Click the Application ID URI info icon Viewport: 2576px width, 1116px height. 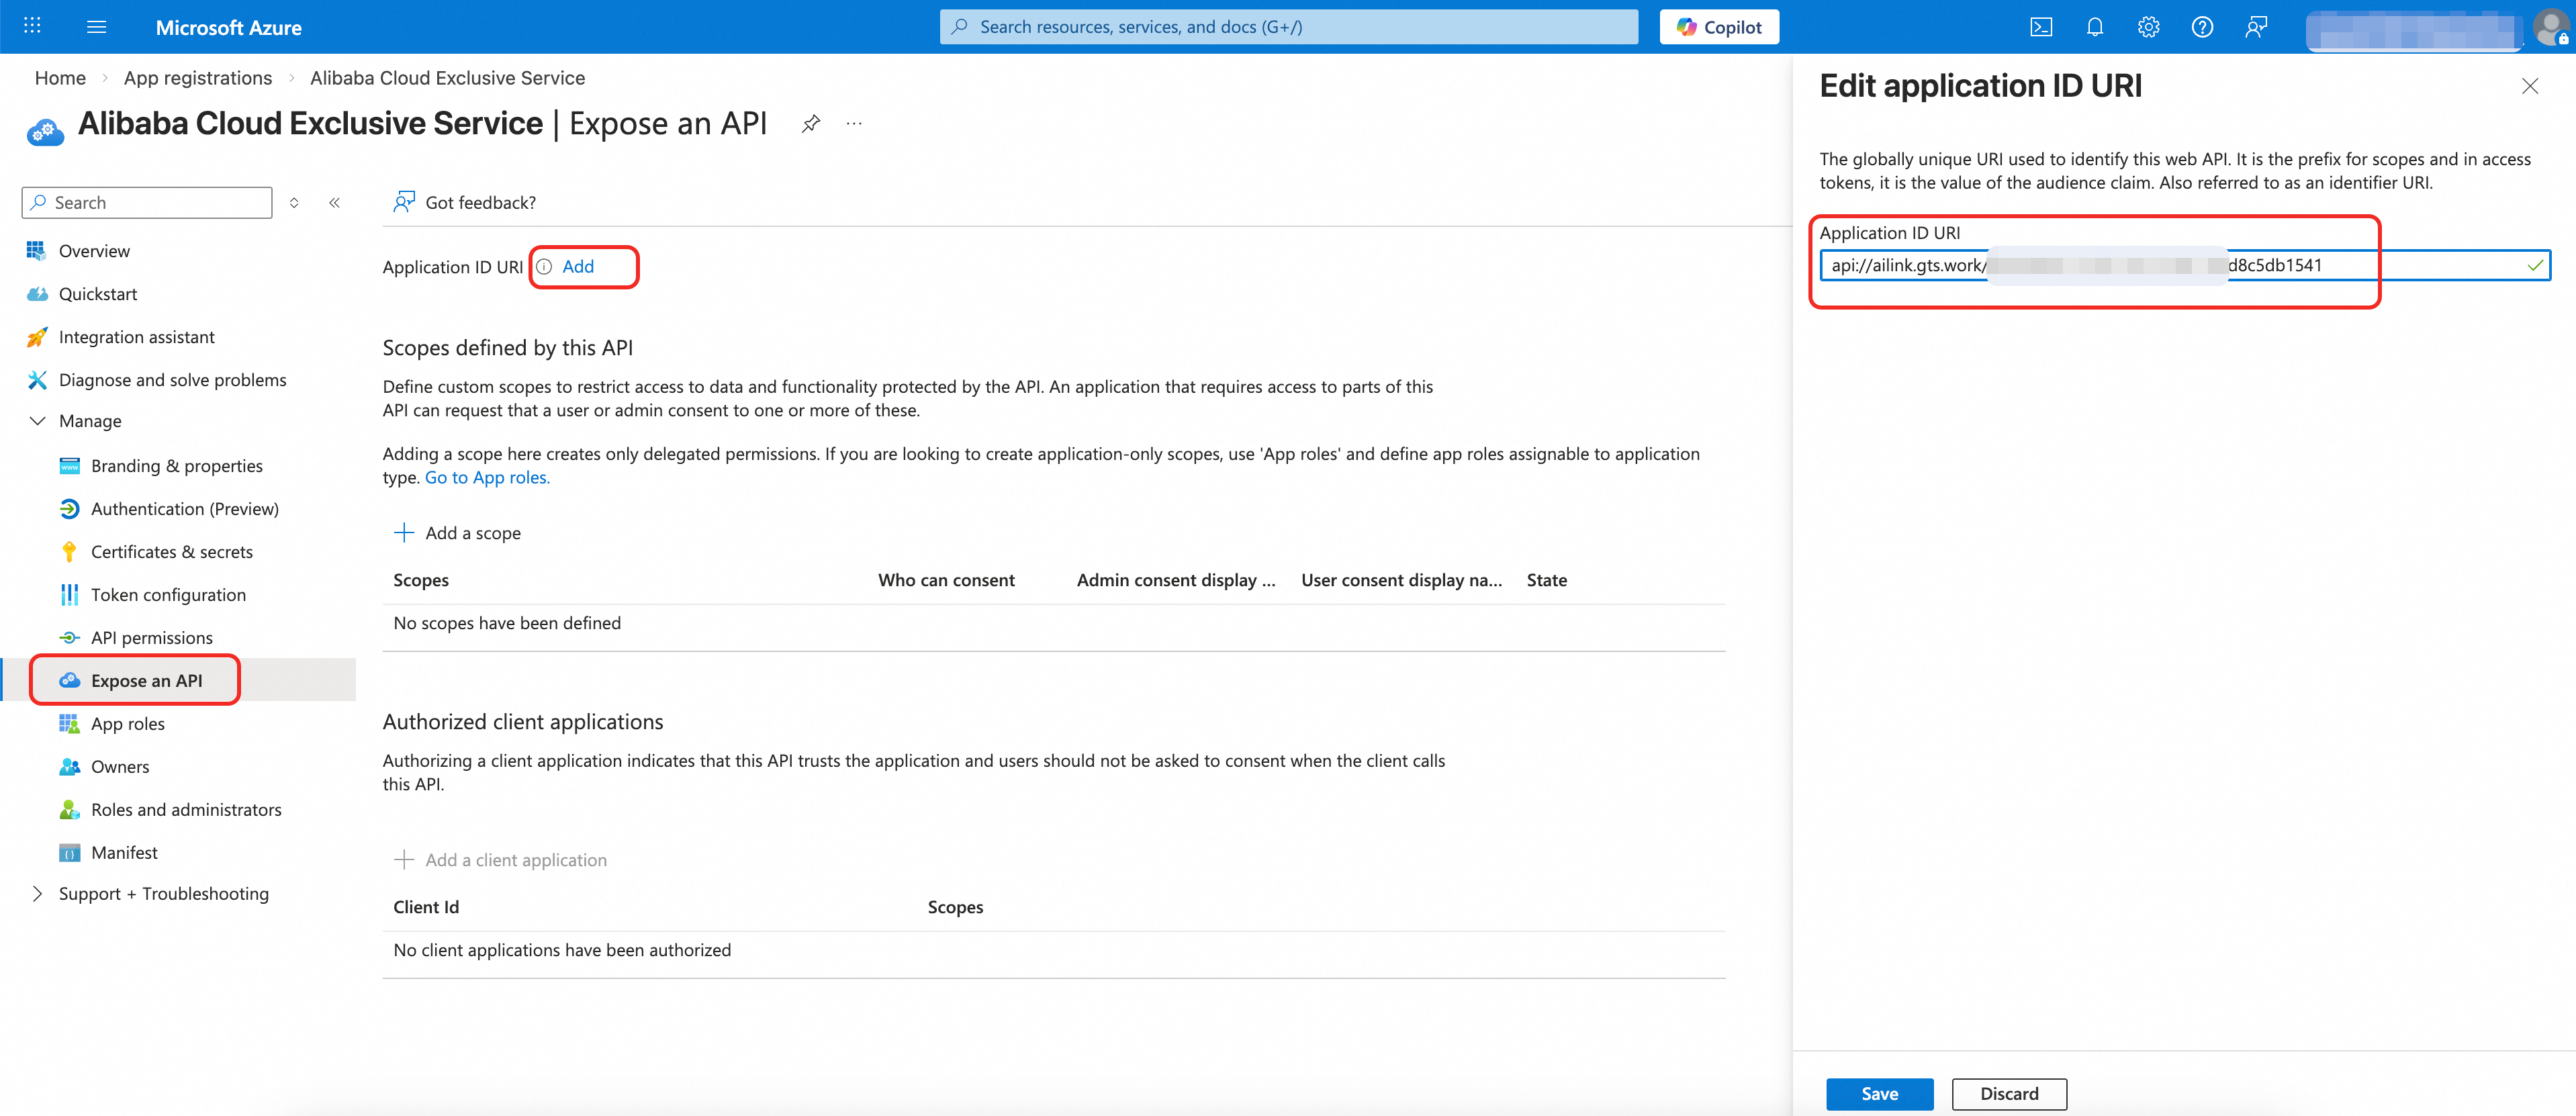pos(544,267)
